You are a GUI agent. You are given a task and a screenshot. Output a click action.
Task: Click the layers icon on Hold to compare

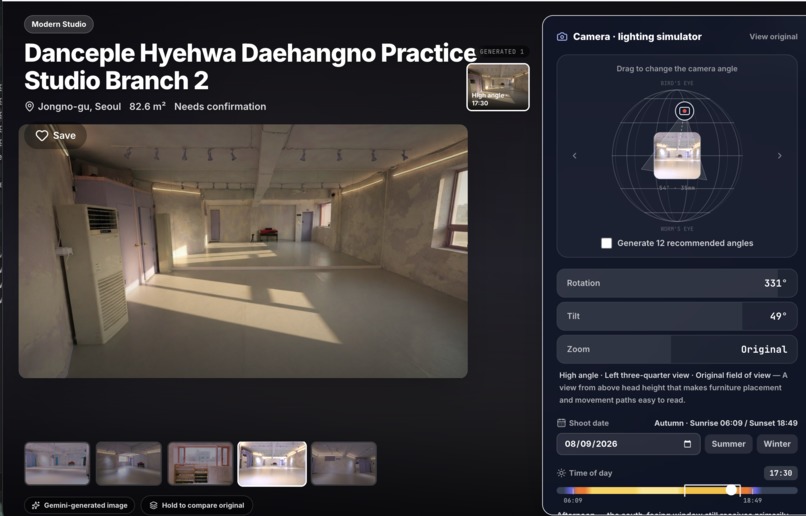[x=153, y=505]
